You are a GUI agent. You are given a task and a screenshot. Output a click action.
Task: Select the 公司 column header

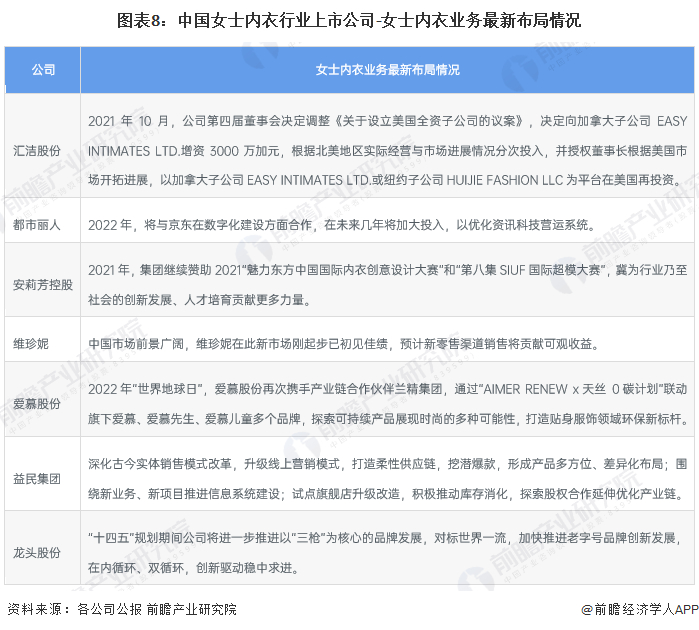[x=43, y=70]
